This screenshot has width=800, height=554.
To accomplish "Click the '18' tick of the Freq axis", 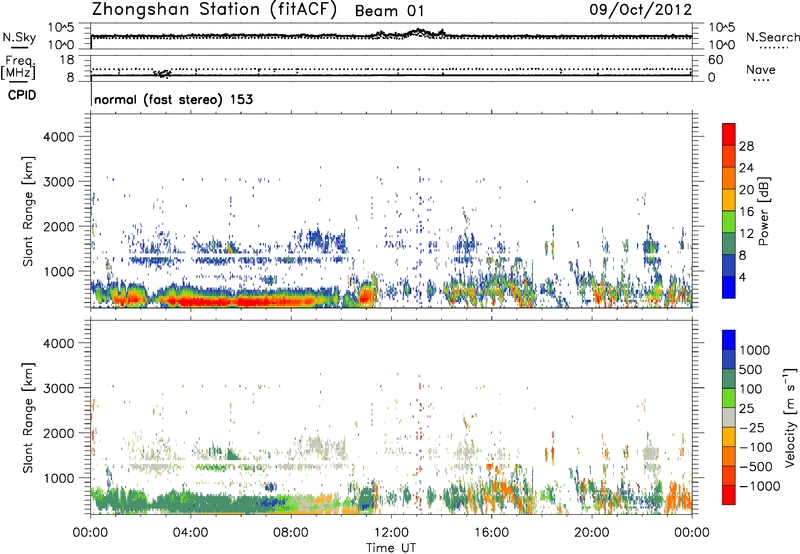I will (67, 60).
